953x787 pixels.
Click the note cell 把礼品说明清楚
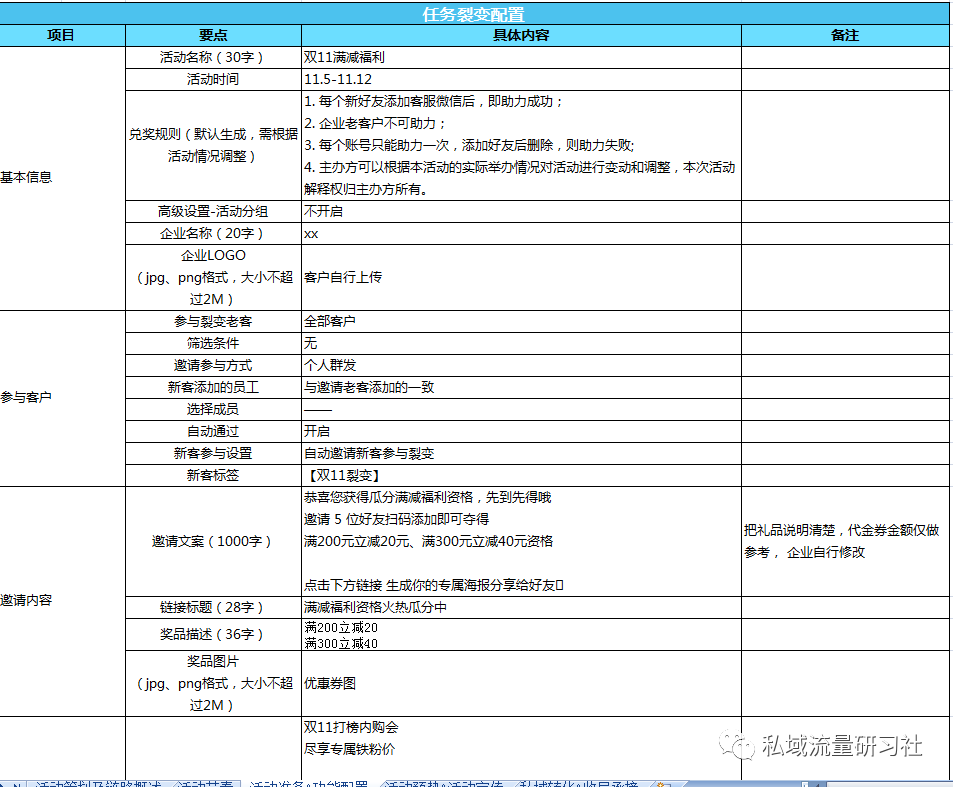tap(845, 541)
